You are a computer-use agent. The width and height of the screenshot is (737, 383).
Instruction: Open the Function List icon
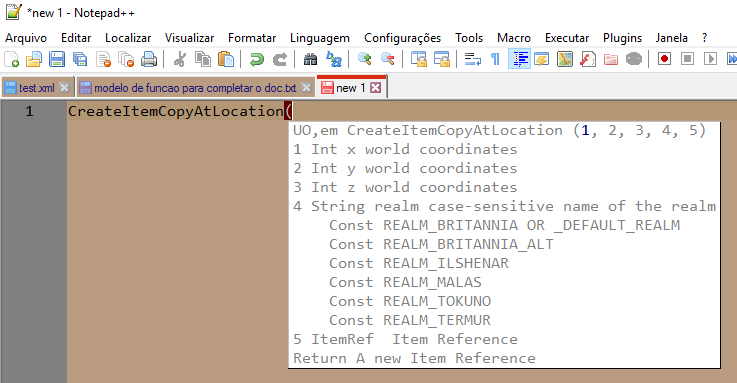click(x=588, y=59)
